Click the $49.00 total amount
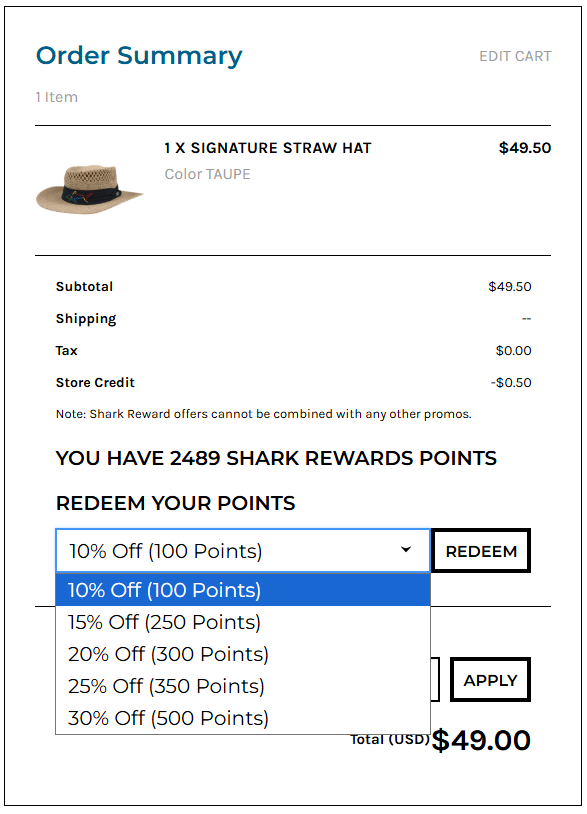Viewport: 587px width, 814px height. click(x=481, y=740)
